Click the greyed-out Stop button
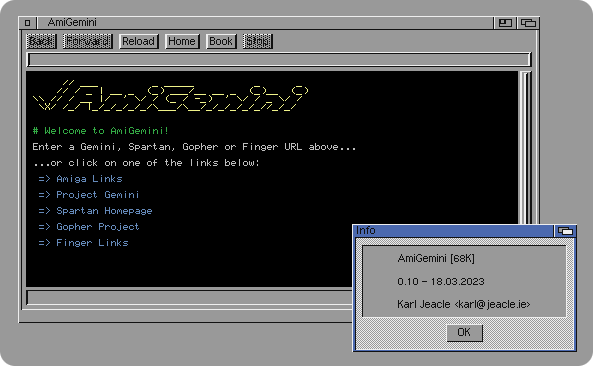593x366 pixels. click(258, 41)
